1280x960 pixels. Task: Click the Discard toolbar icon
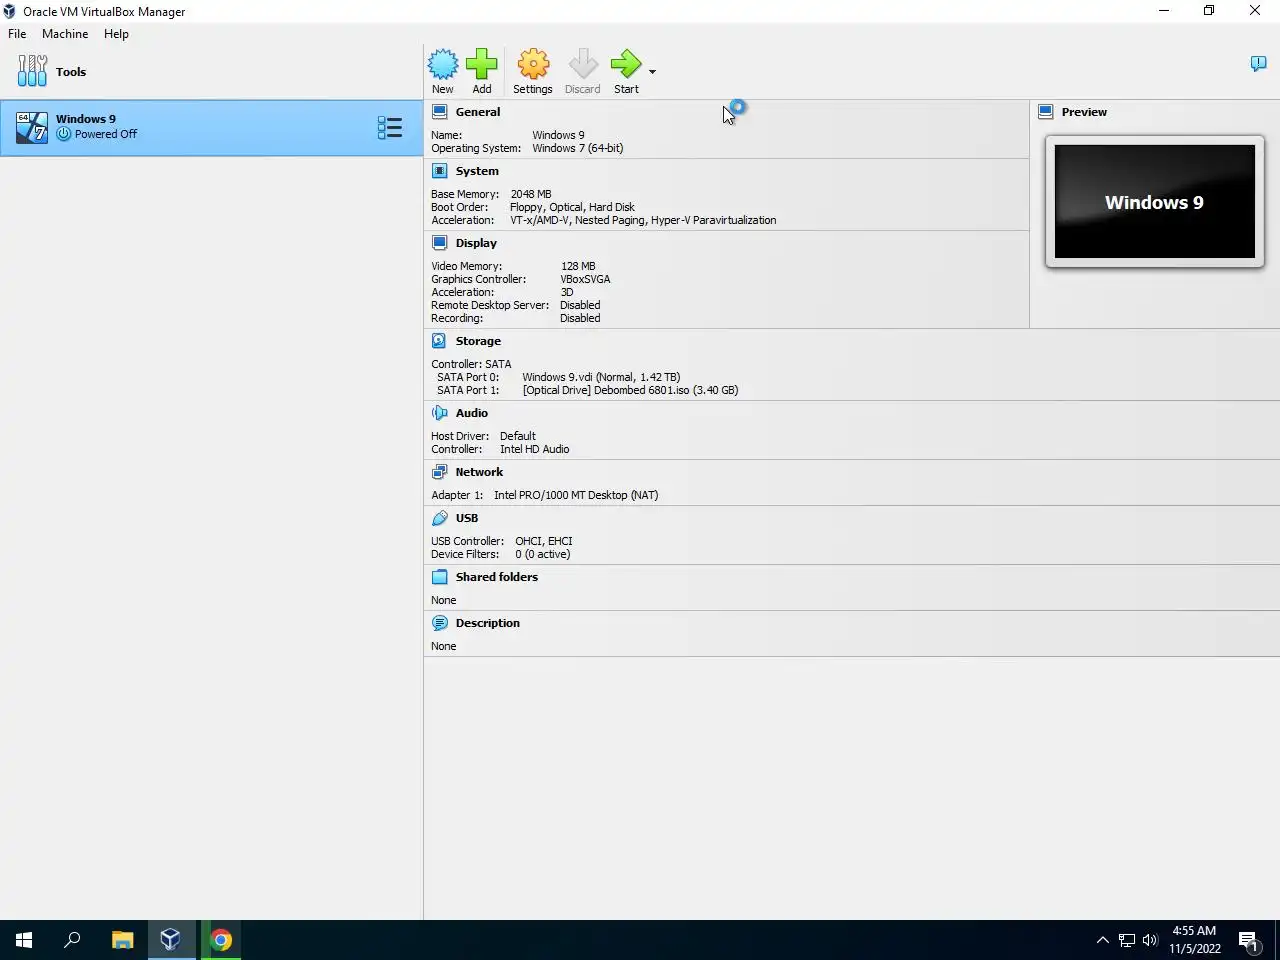point(583,64)
